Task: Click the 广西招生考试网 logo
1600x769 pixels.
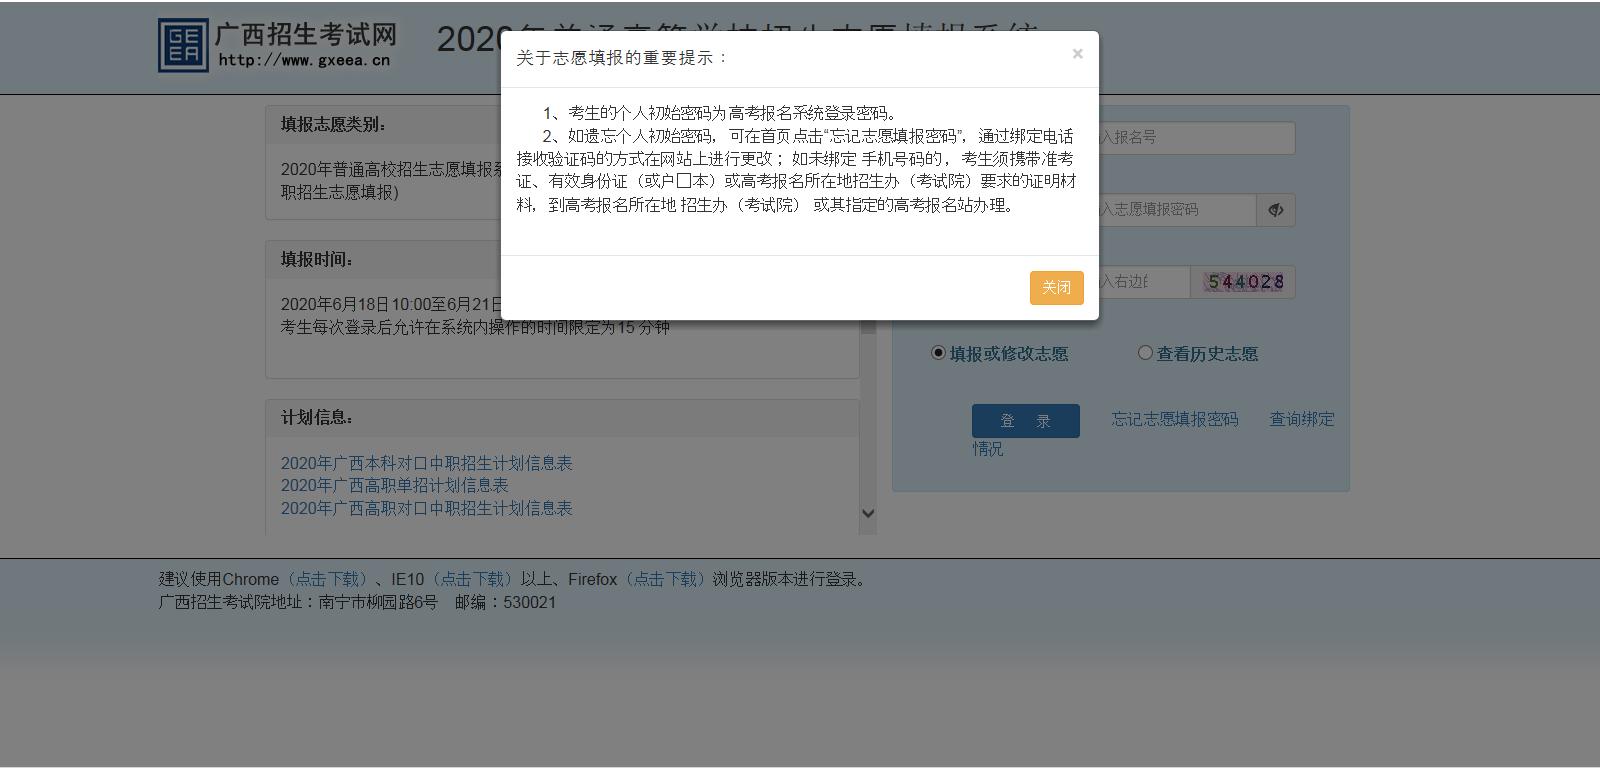Action: click(278, 45)
